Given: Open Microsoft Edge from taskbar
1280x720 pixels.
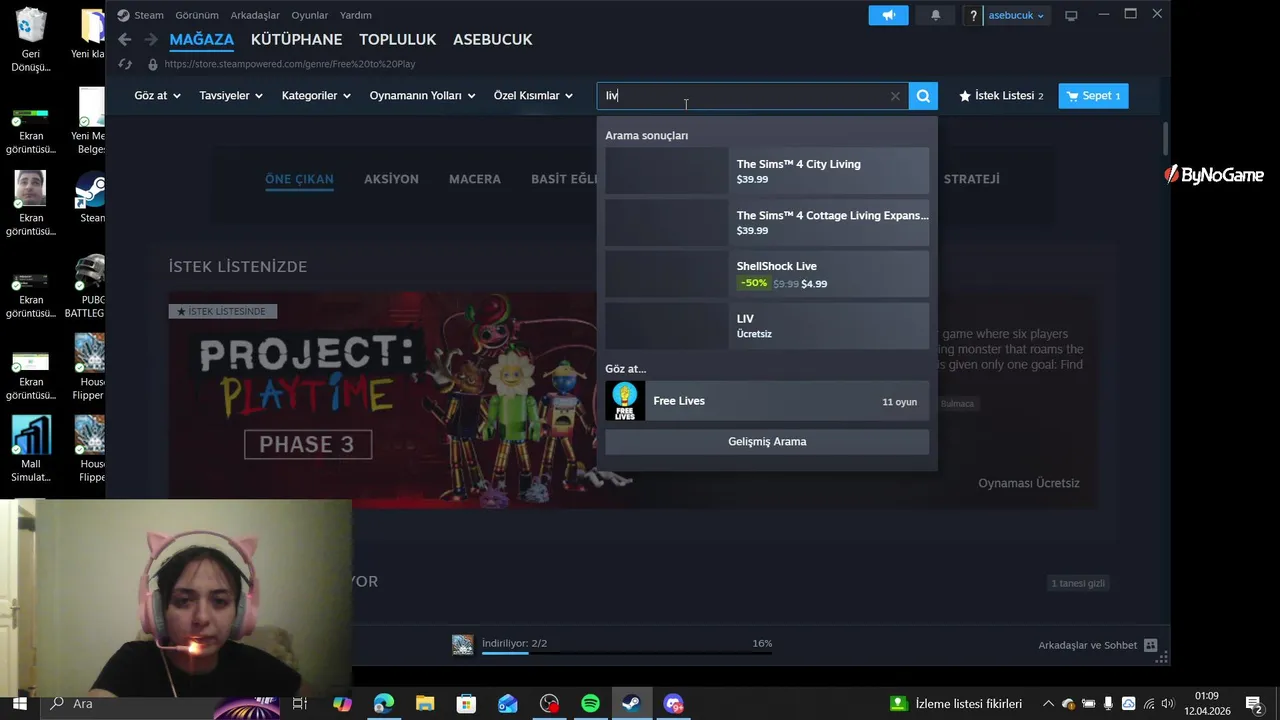Looking at the screenshot, I should [x=383, y=704].
